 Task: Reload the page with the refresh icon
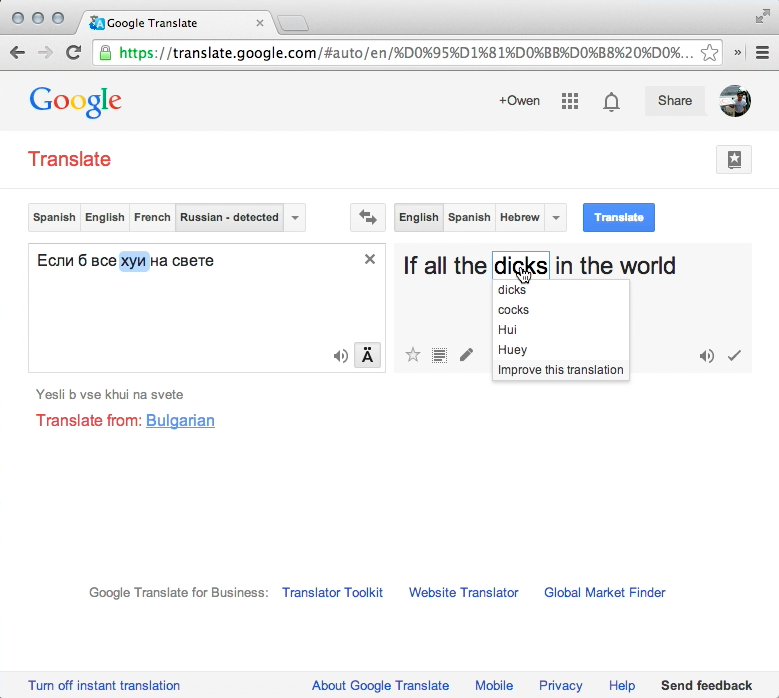click(74, 52)
